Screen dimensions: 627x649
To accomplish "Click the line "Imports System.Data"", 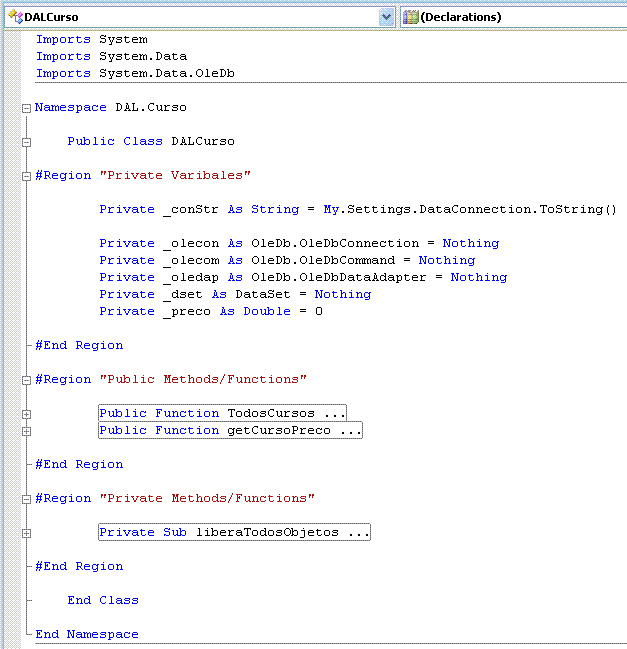I will tap(111, 56).
